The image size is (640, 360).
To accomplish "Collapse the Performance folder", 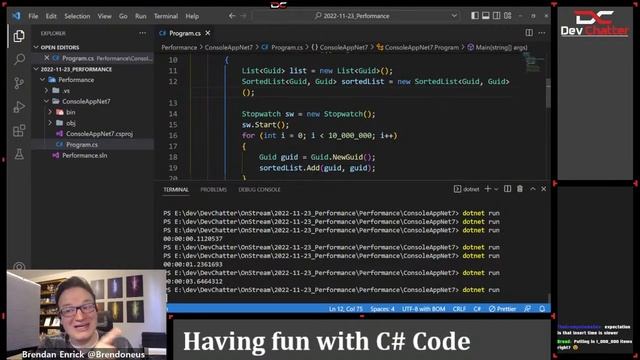I will coord(42,80).
